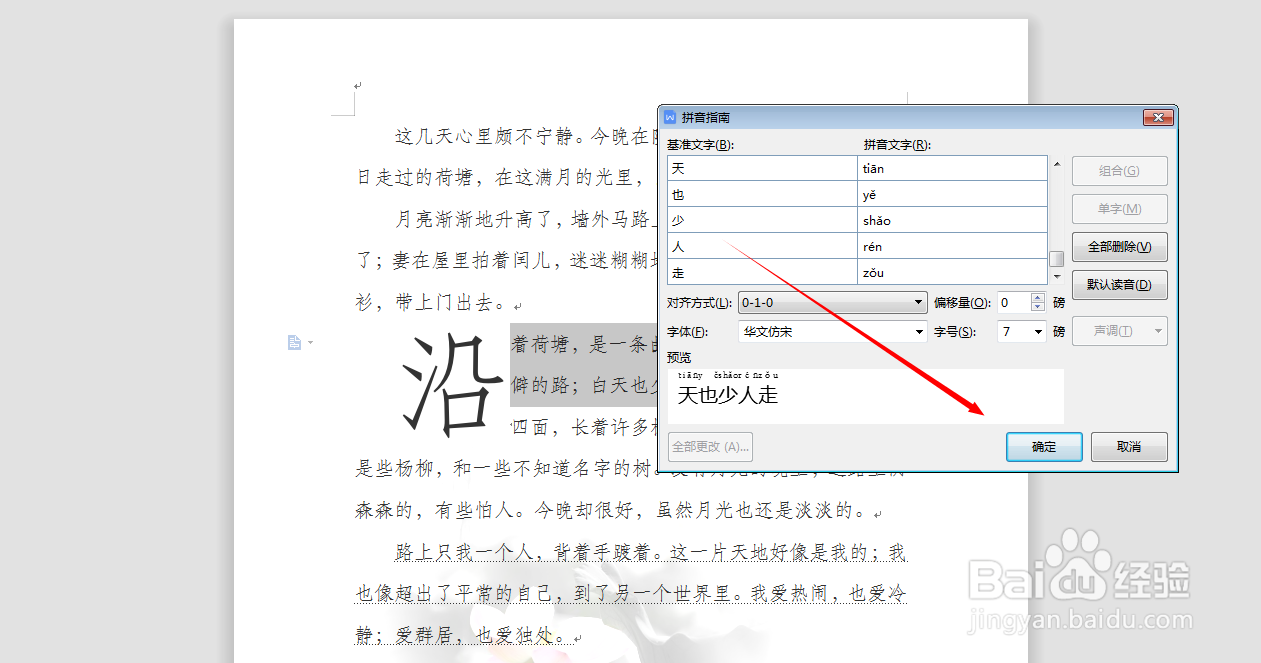Click the base text cell 走

pyautogui.click(x=760, y=271)
